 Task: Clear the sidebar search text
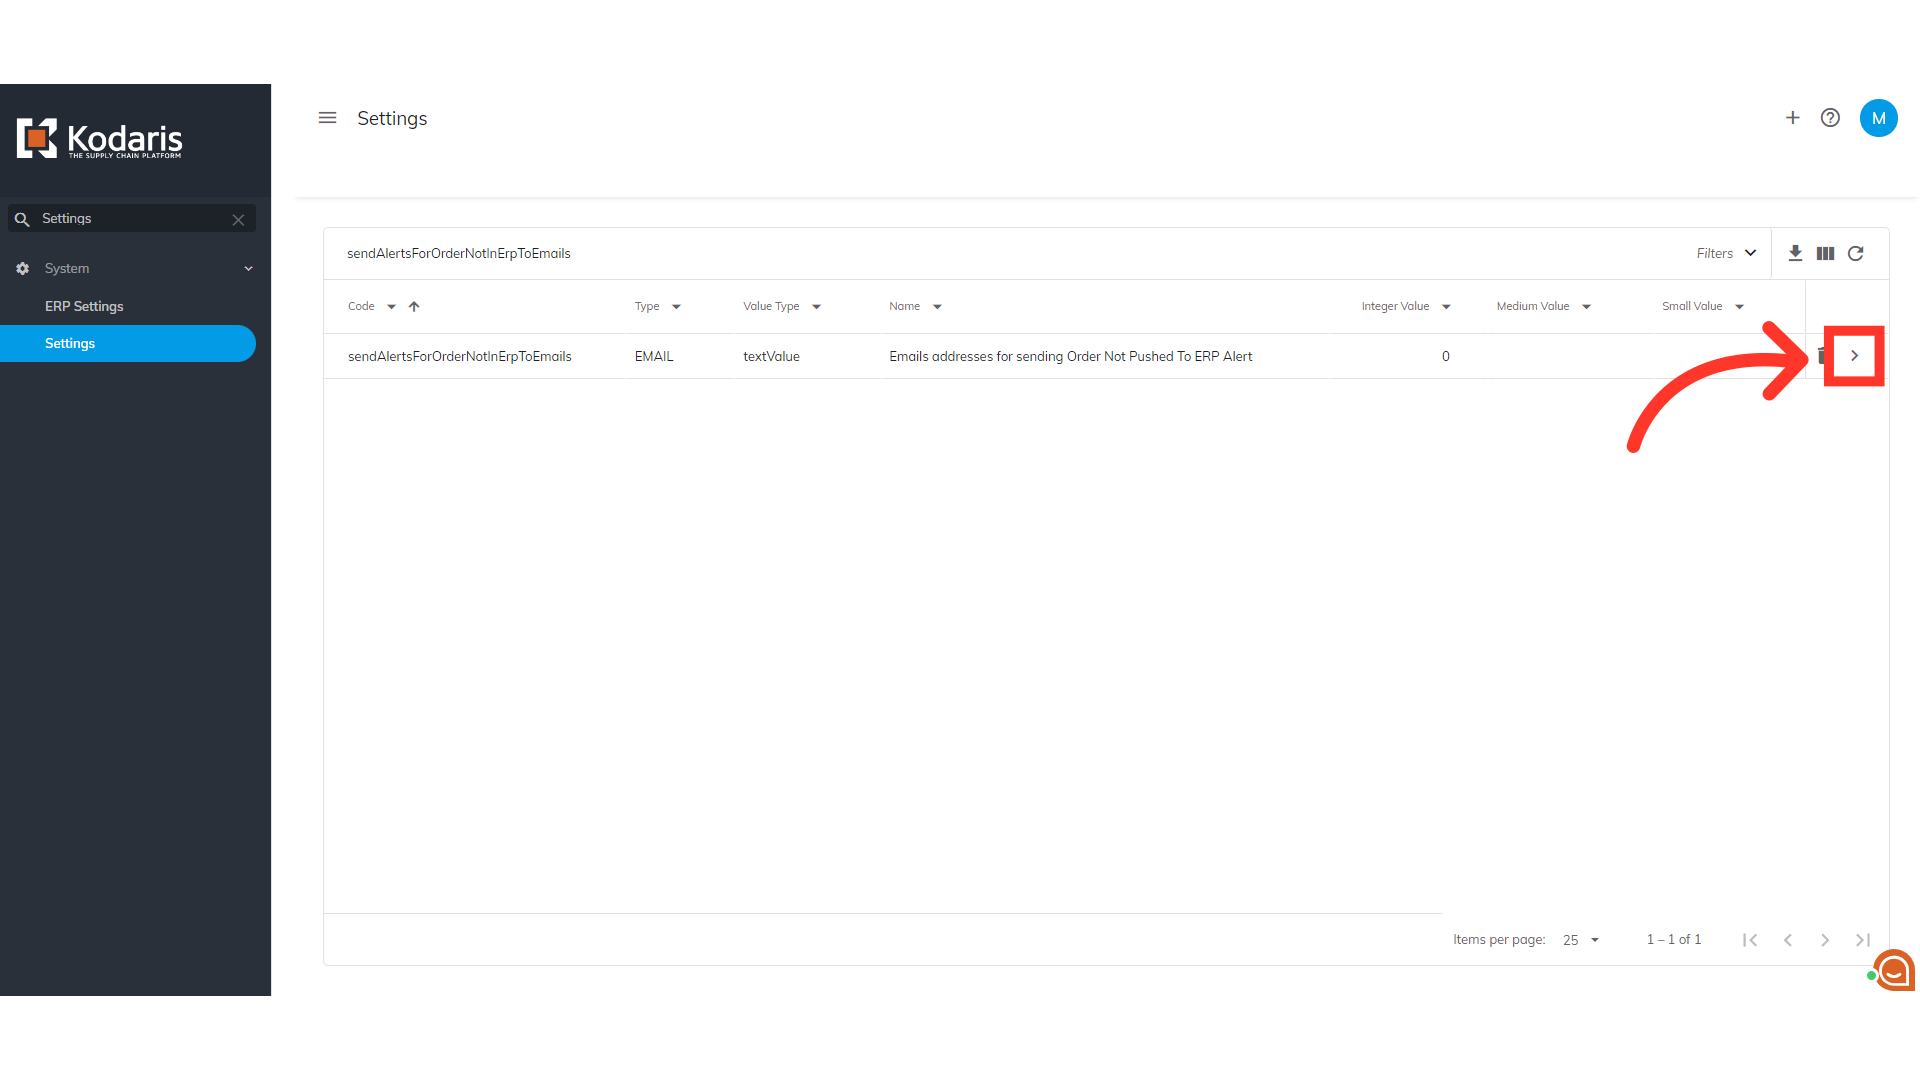pyautogui.click(x=238, y=219)
